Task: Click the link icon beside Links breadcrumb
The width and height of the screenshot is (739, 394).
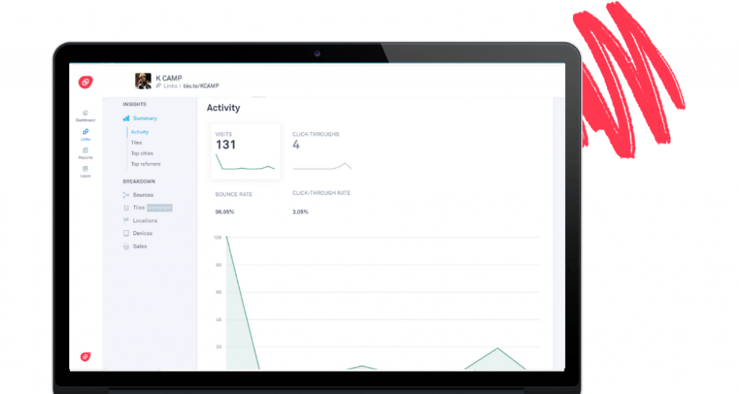Action: pyautogui.click(x=158, y=86)
